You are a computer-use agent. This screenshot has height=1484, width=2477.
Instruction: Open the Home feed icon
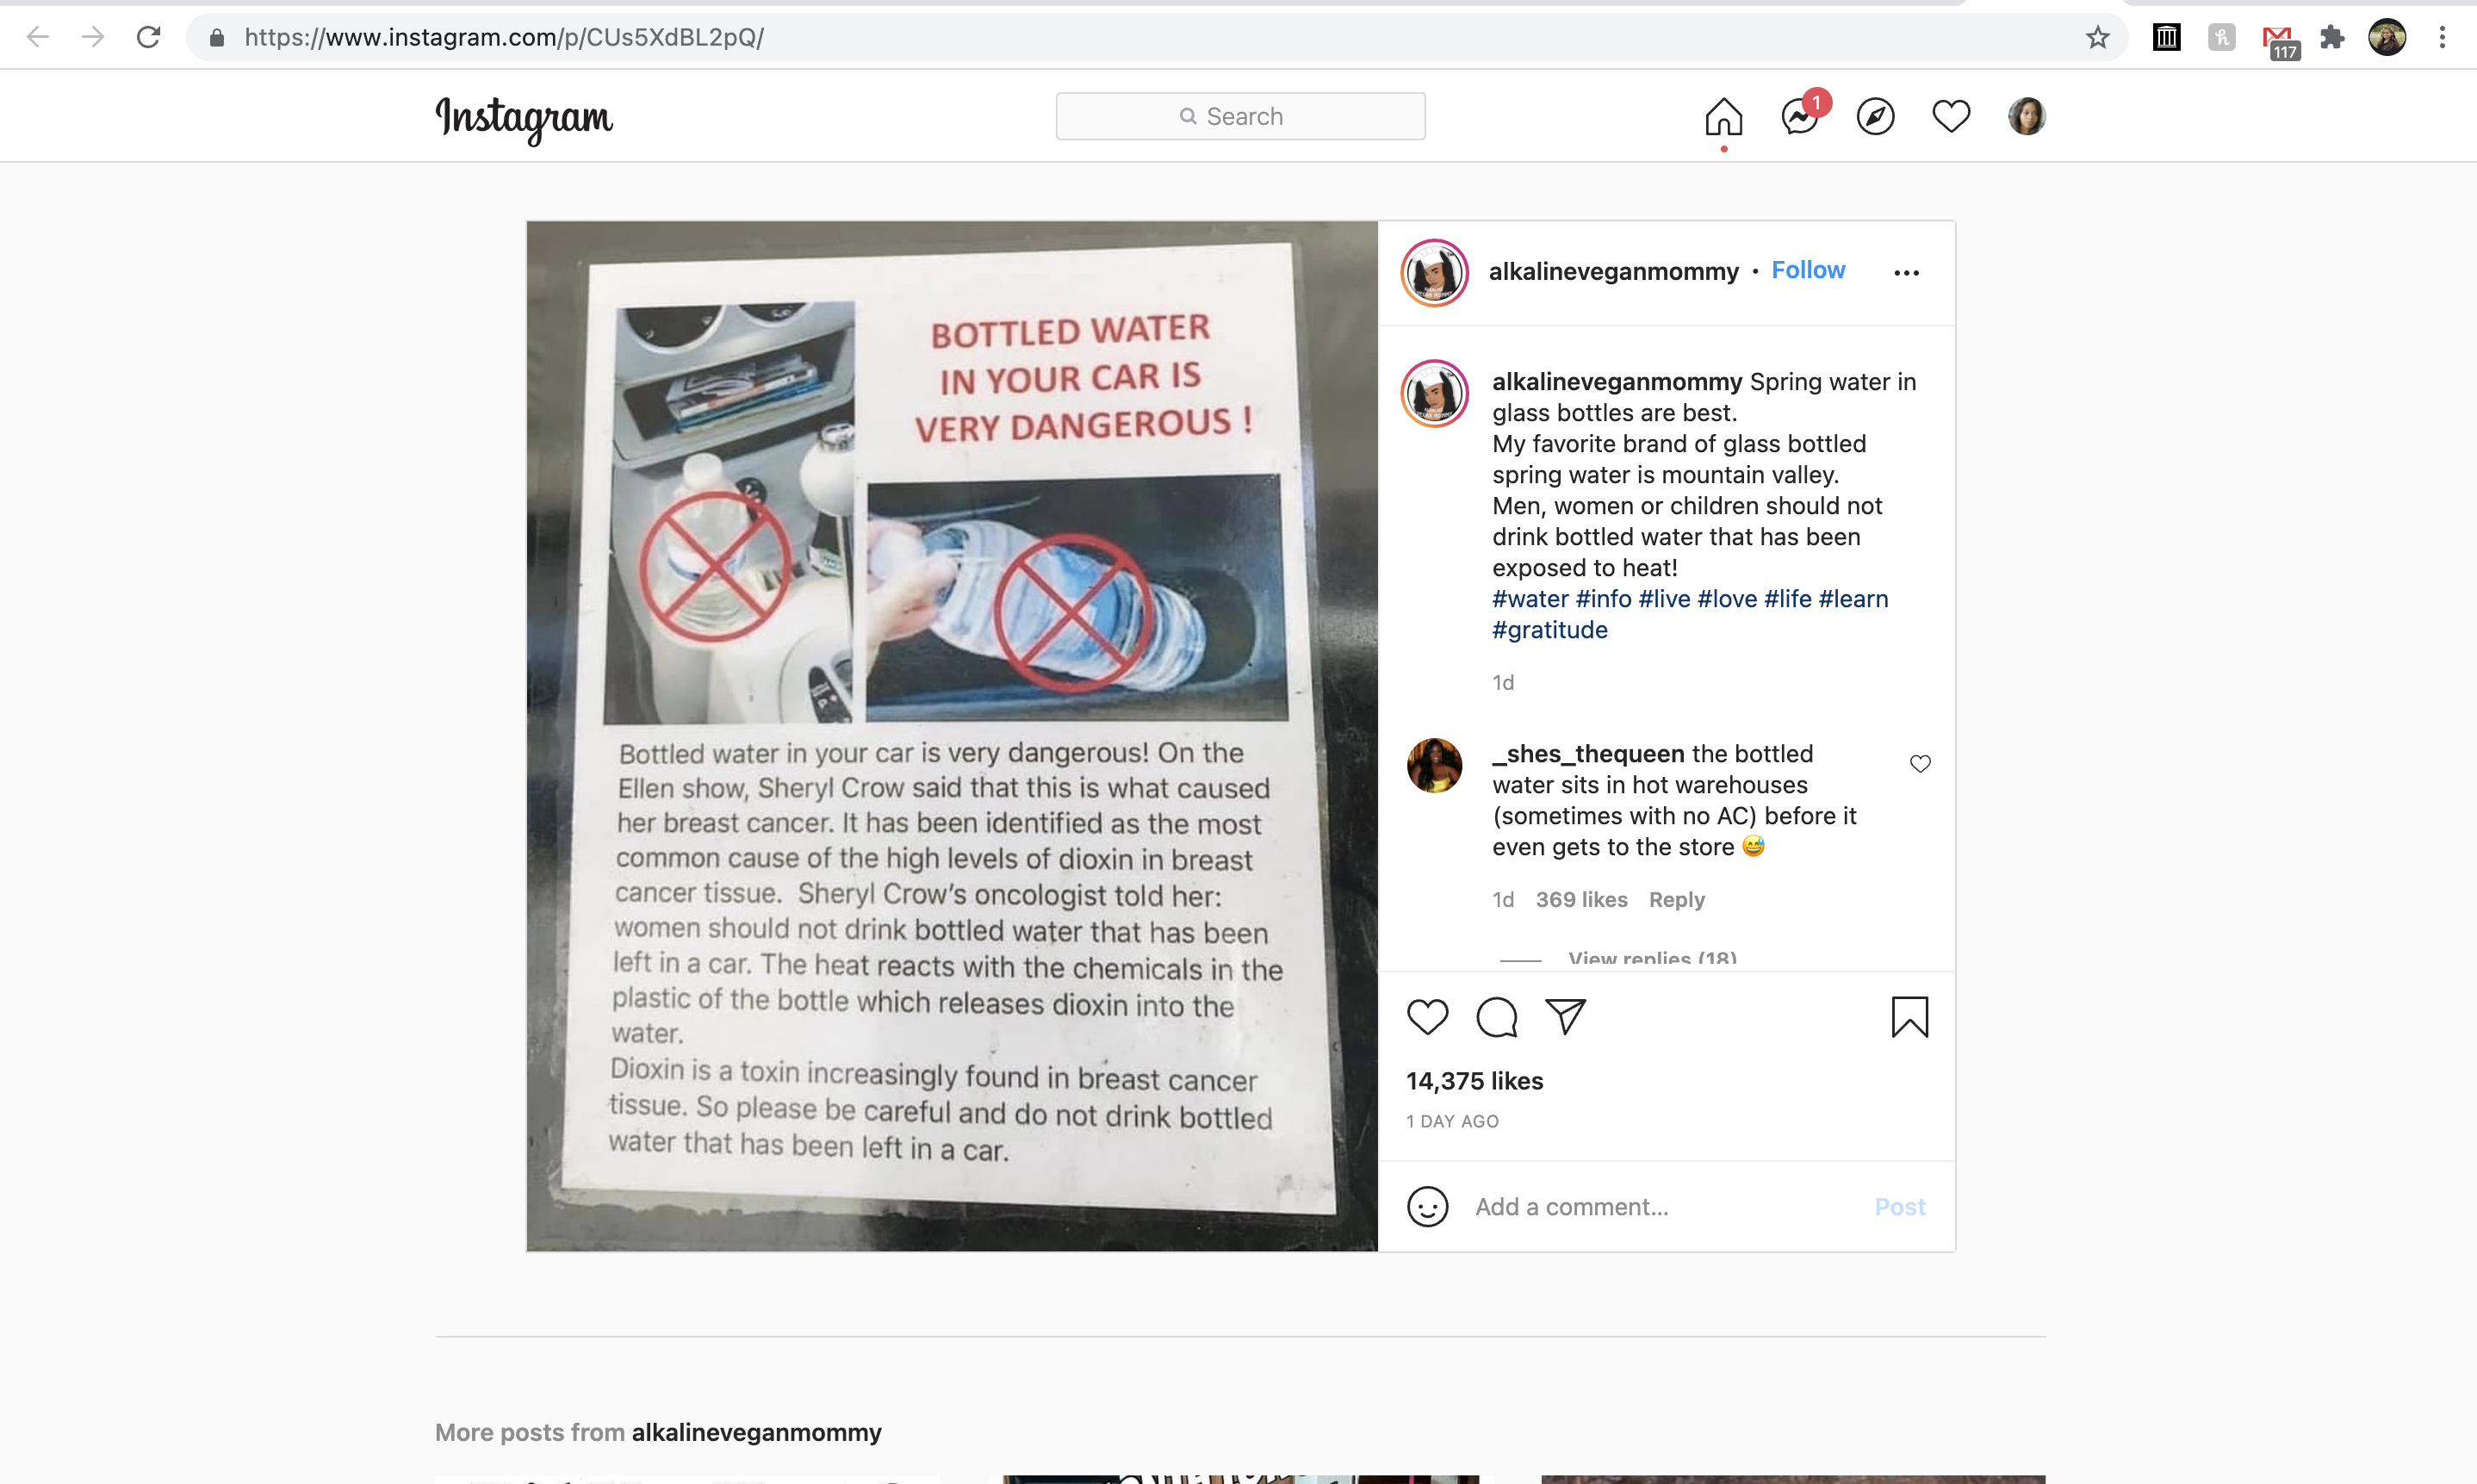pyautogui.click(x=1722, y=117)
